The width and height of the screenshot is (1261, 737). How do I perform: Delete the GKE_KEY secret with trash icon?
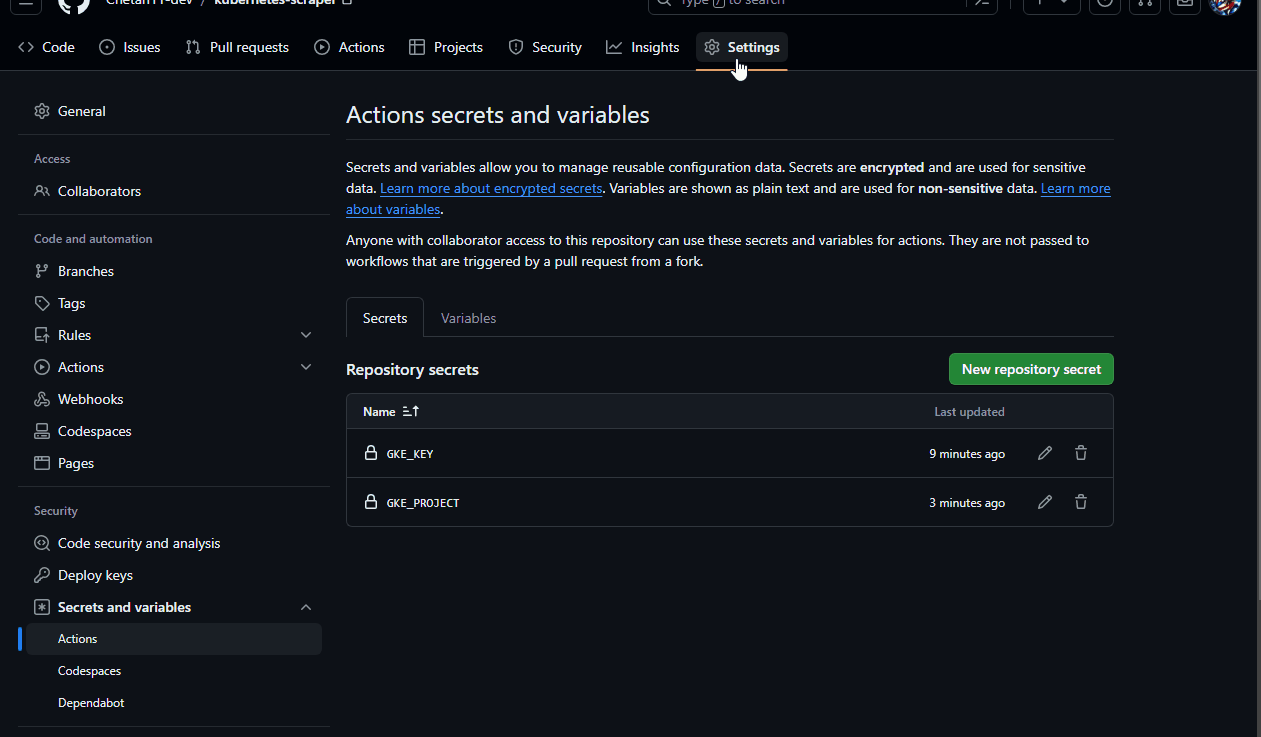tap(1081, 453)
